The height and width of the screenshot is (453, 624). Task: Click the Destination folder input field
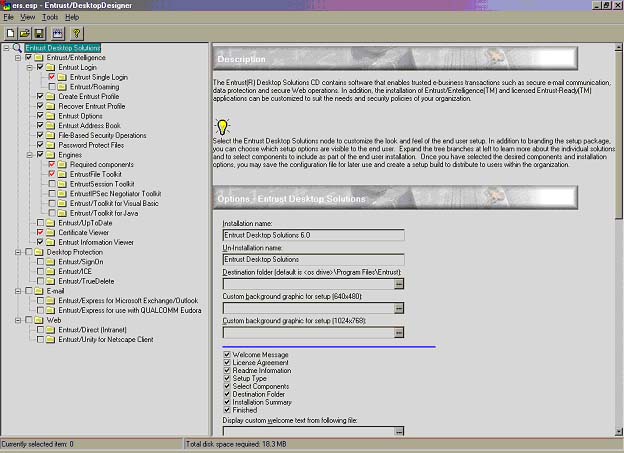(x=308, y=284)
